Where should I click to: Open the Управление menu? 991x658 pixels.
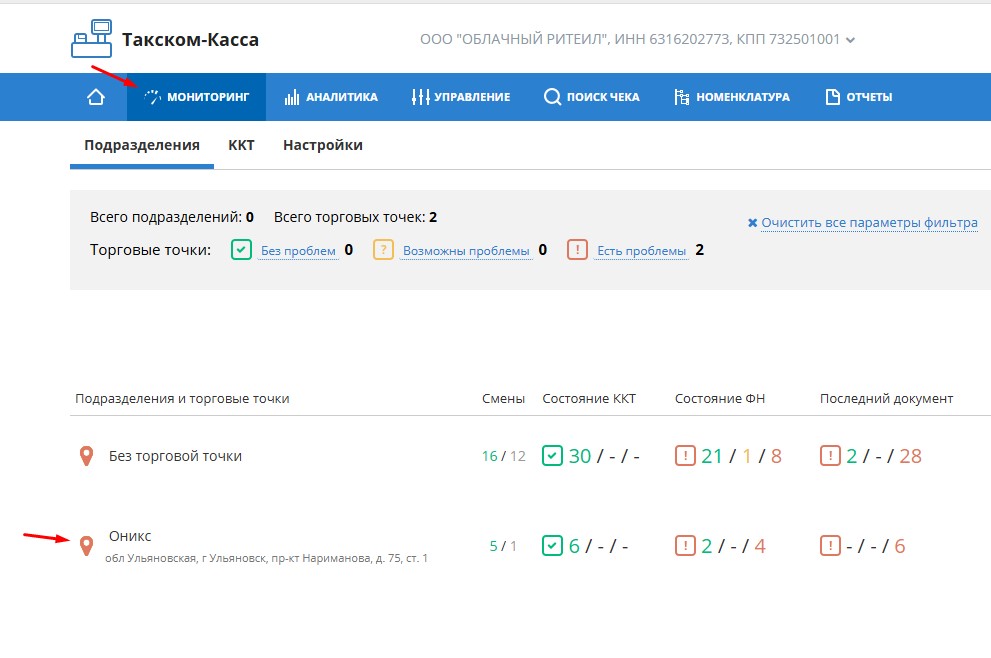pyautogui.click(x=460, y=97)
